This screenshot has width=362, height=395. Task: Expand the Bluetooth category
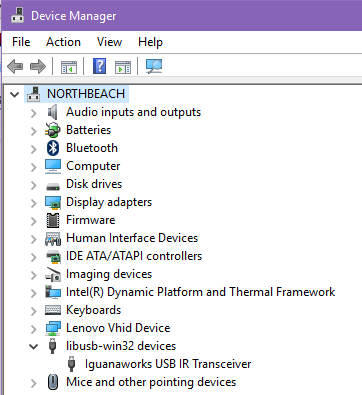tap(33, 149)
